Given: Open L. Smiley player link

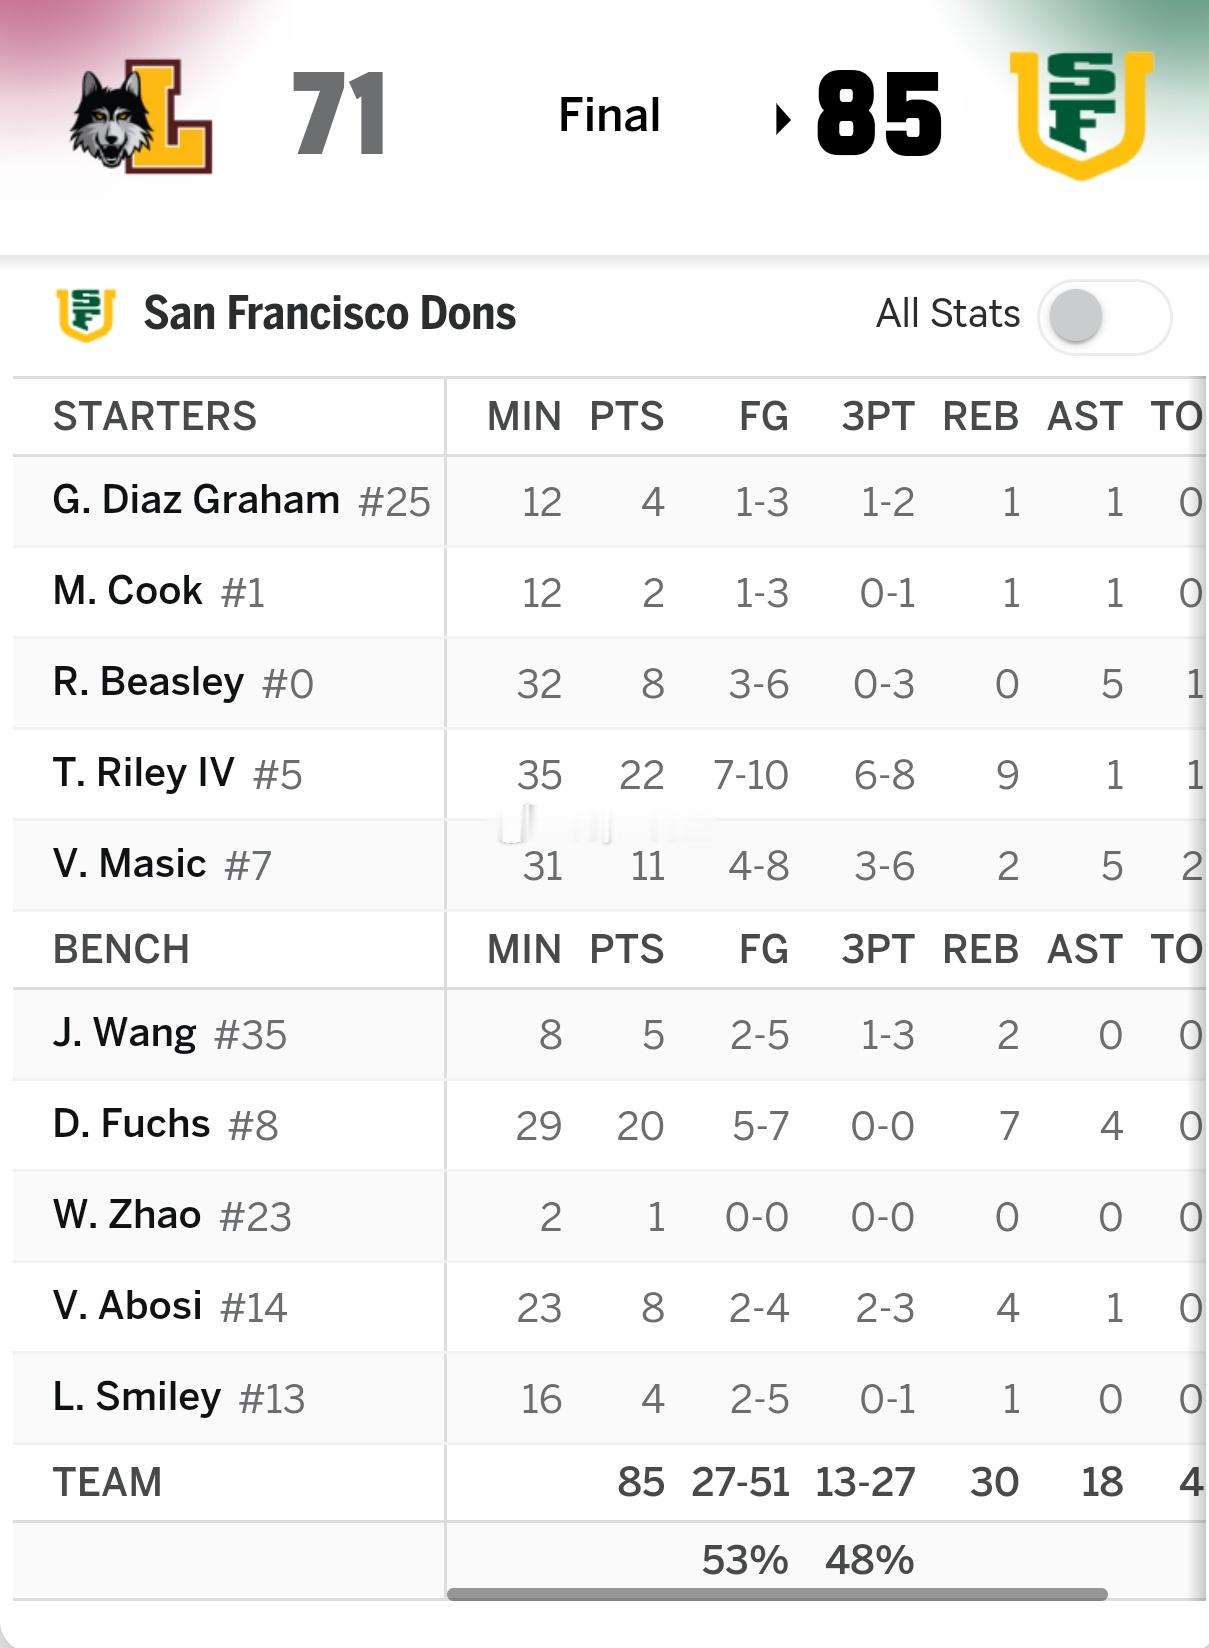Looking at the screenshot, I should pyautogui.click(x=137, y=1397).
